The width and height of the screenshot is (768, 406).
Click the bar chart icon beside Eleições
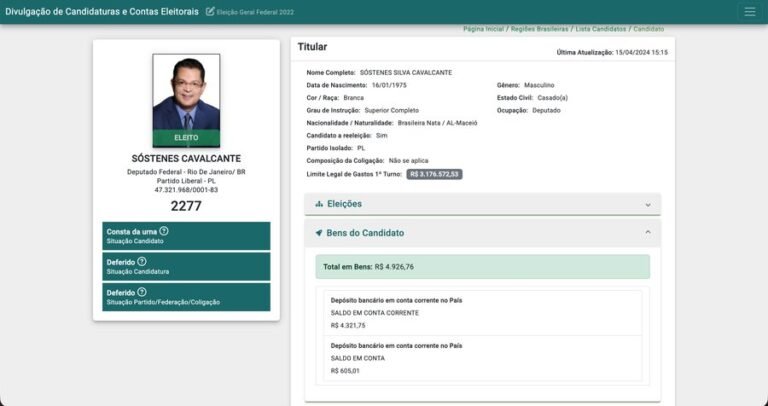[319, 204]
